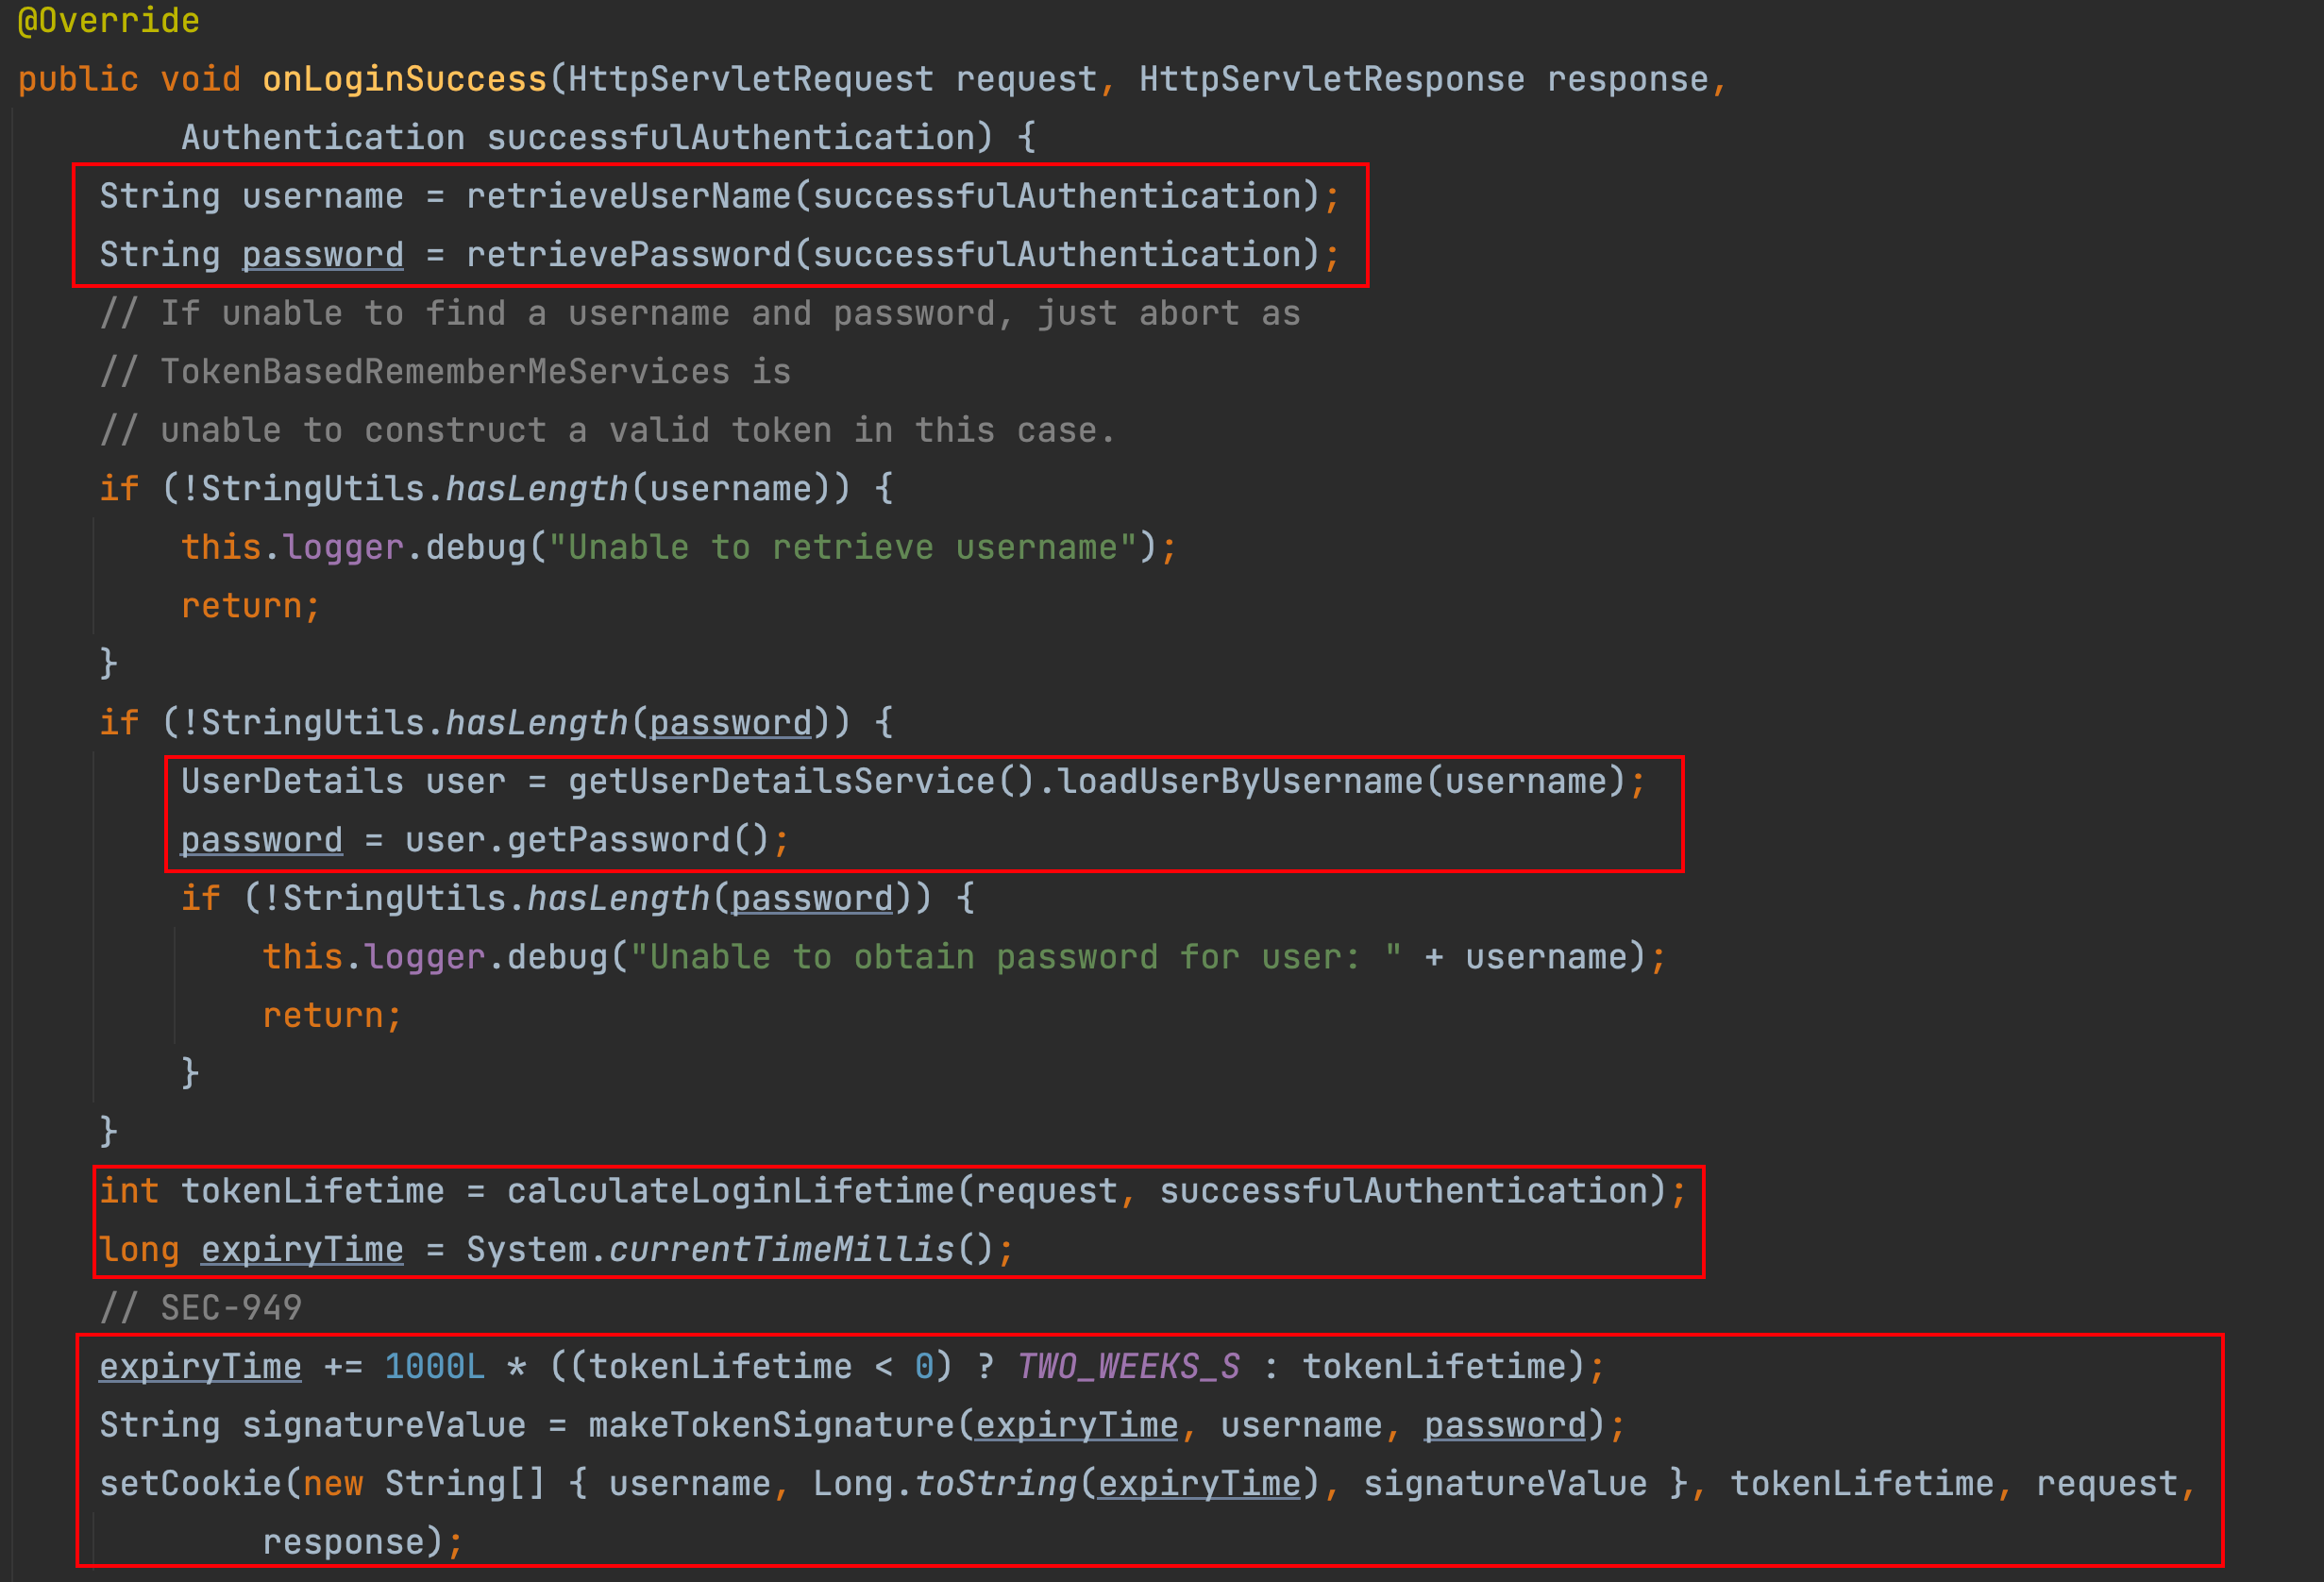Image resolution: width=2324 pixels, height=1582 pixels.
Task: Click the getPassword method call
Action: (618, 841)
